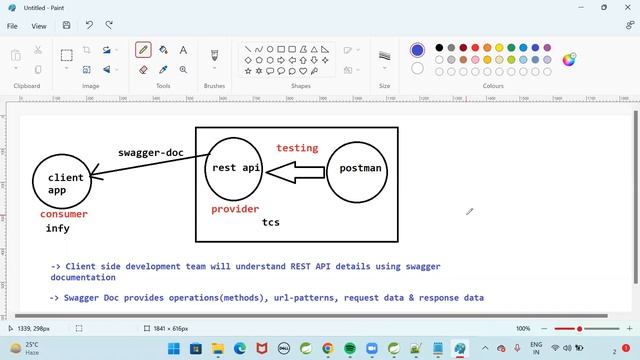This screenshot has width=640, height=360.
Task: Click the zoom slider handle
Action: pos(579,329)
